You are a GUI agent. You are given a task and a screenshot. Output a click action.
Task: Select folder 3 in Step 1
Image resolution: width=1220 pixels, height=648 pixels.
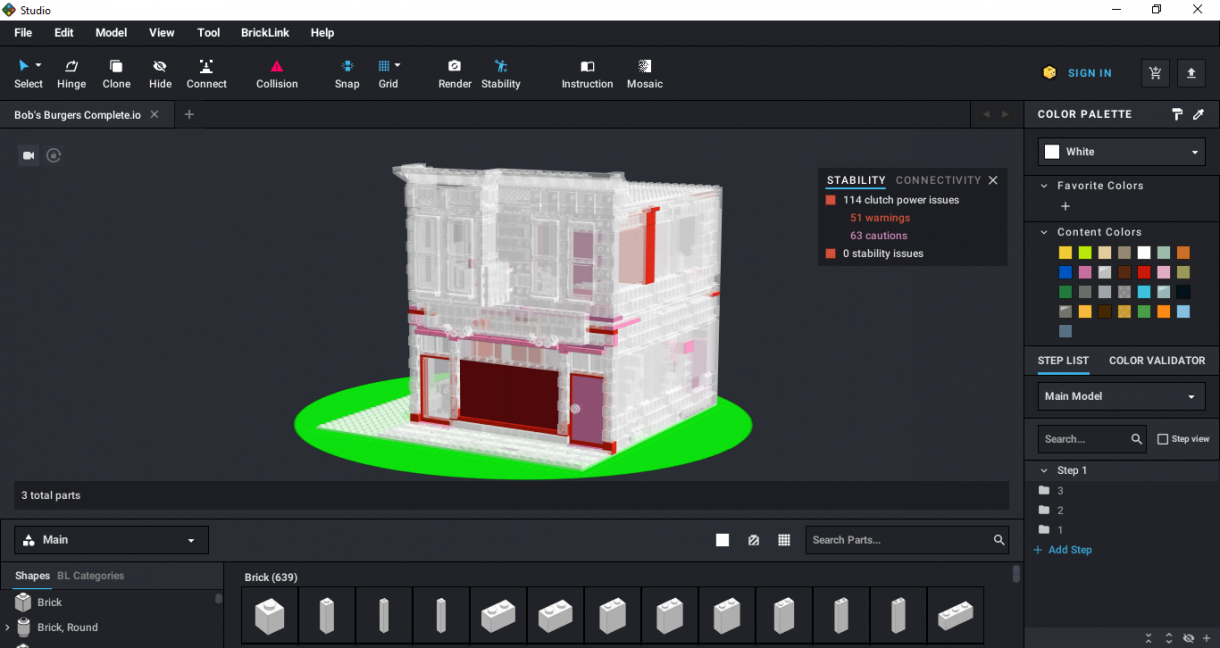tap(1051, 491)
